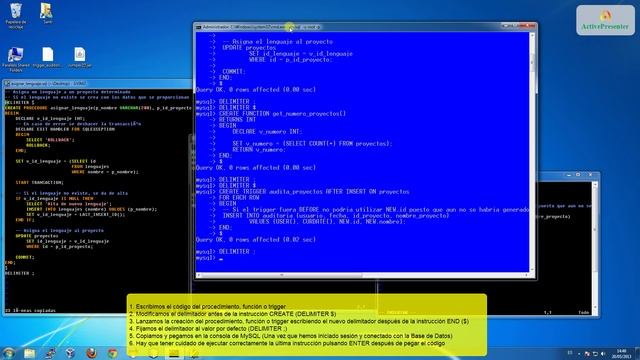Click 'COMMIT;' line in blue console
This screenshot has height=360, width=640.
234,71
